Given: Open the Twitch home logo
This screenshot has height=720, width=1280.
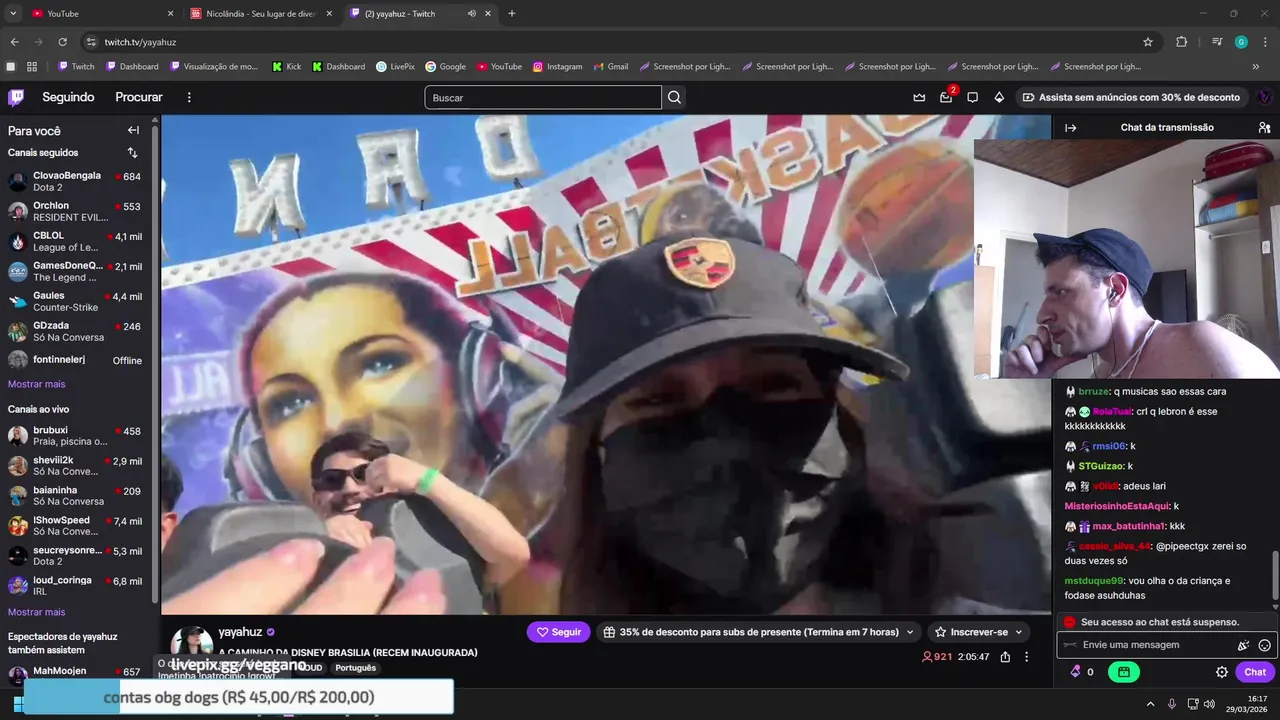Looking at the screenshot, I should pos(16,97).
